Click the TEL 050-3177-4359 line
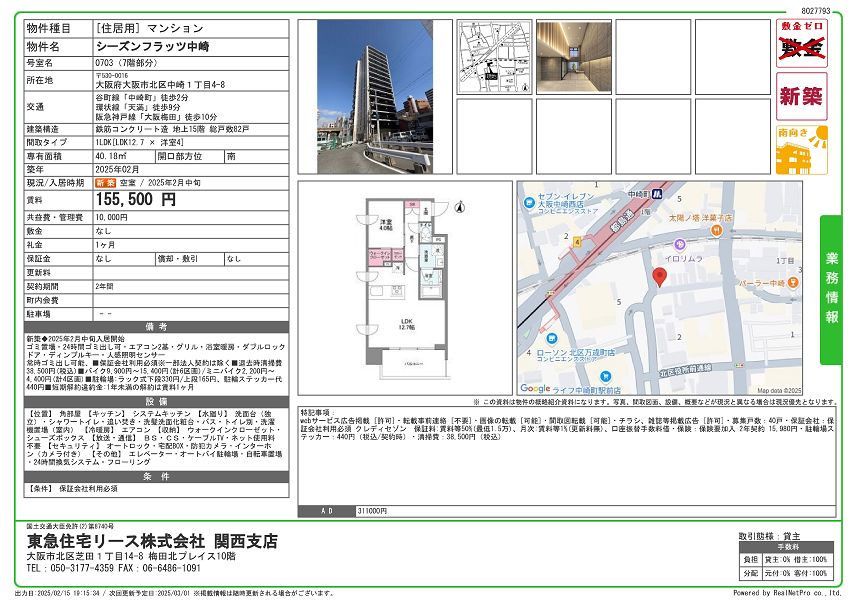This screenshot has width=851, height=605. coord(70,568)
